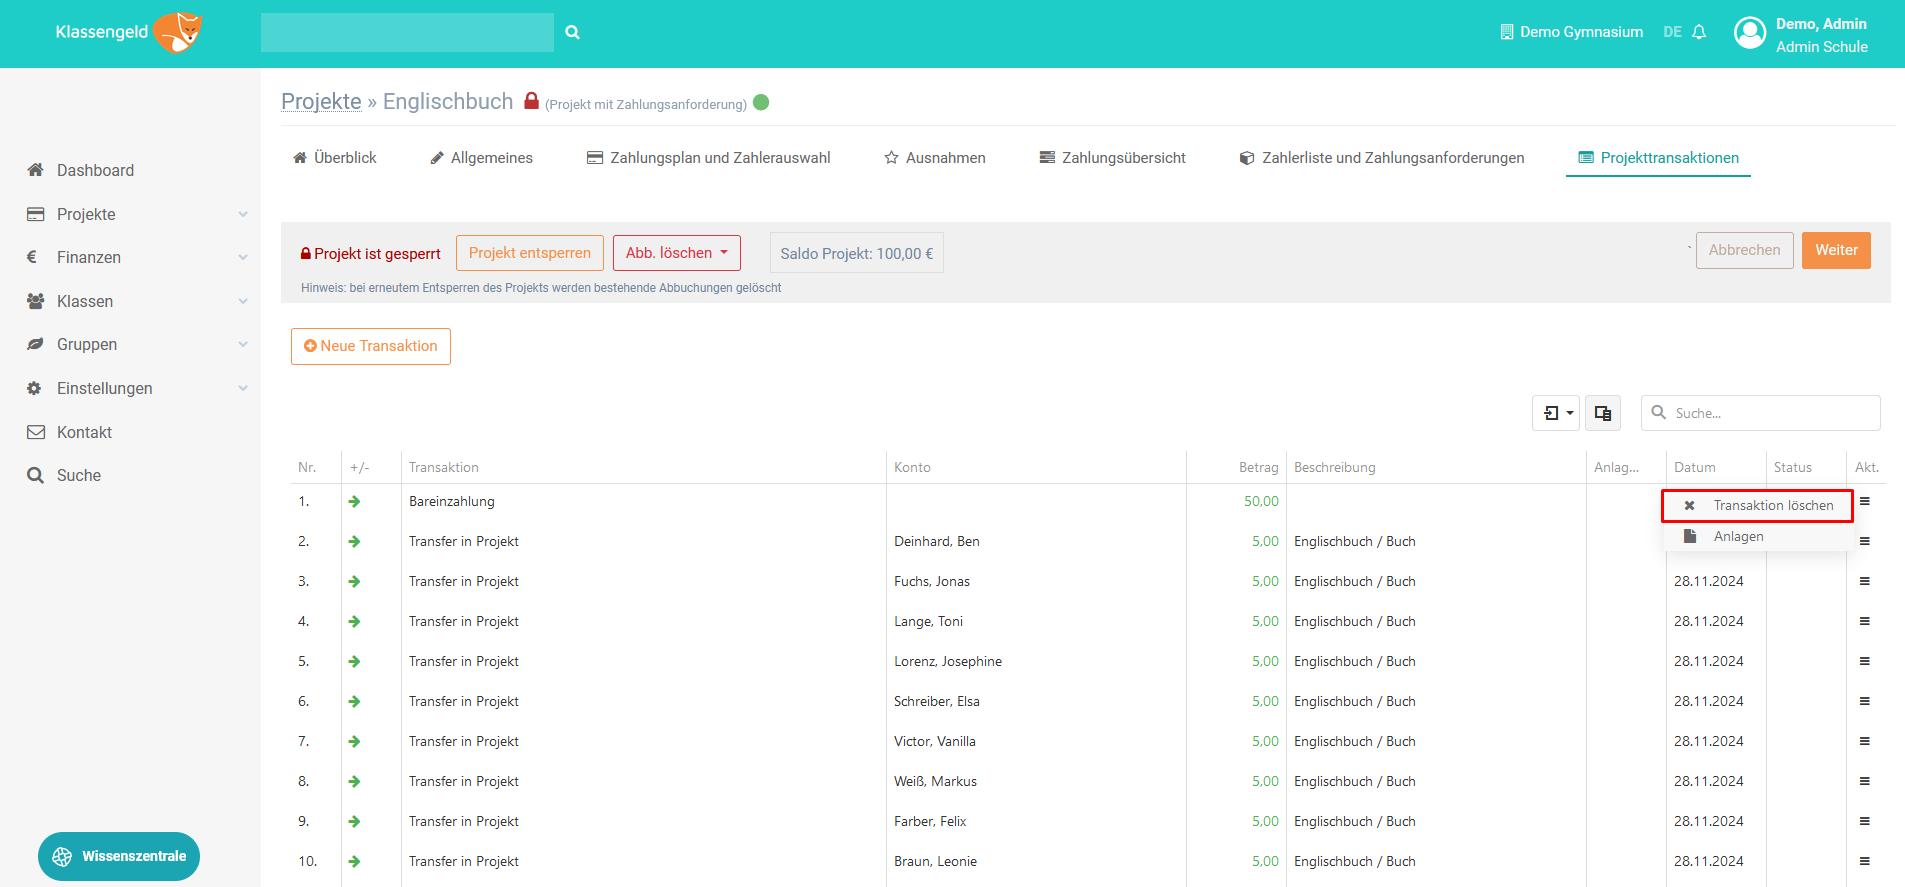Image resolution: width=1905 pixels, height=887 pixels.
Task: Open the Wissenszentrale help button
Action: point(119,857)
